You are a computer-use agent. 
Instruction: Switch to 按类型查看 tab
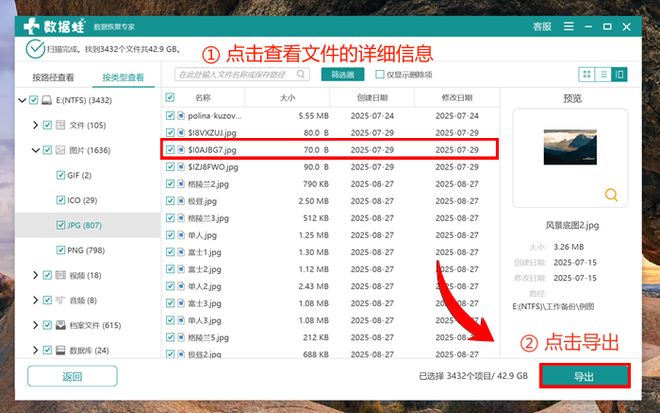coord(123,77)
